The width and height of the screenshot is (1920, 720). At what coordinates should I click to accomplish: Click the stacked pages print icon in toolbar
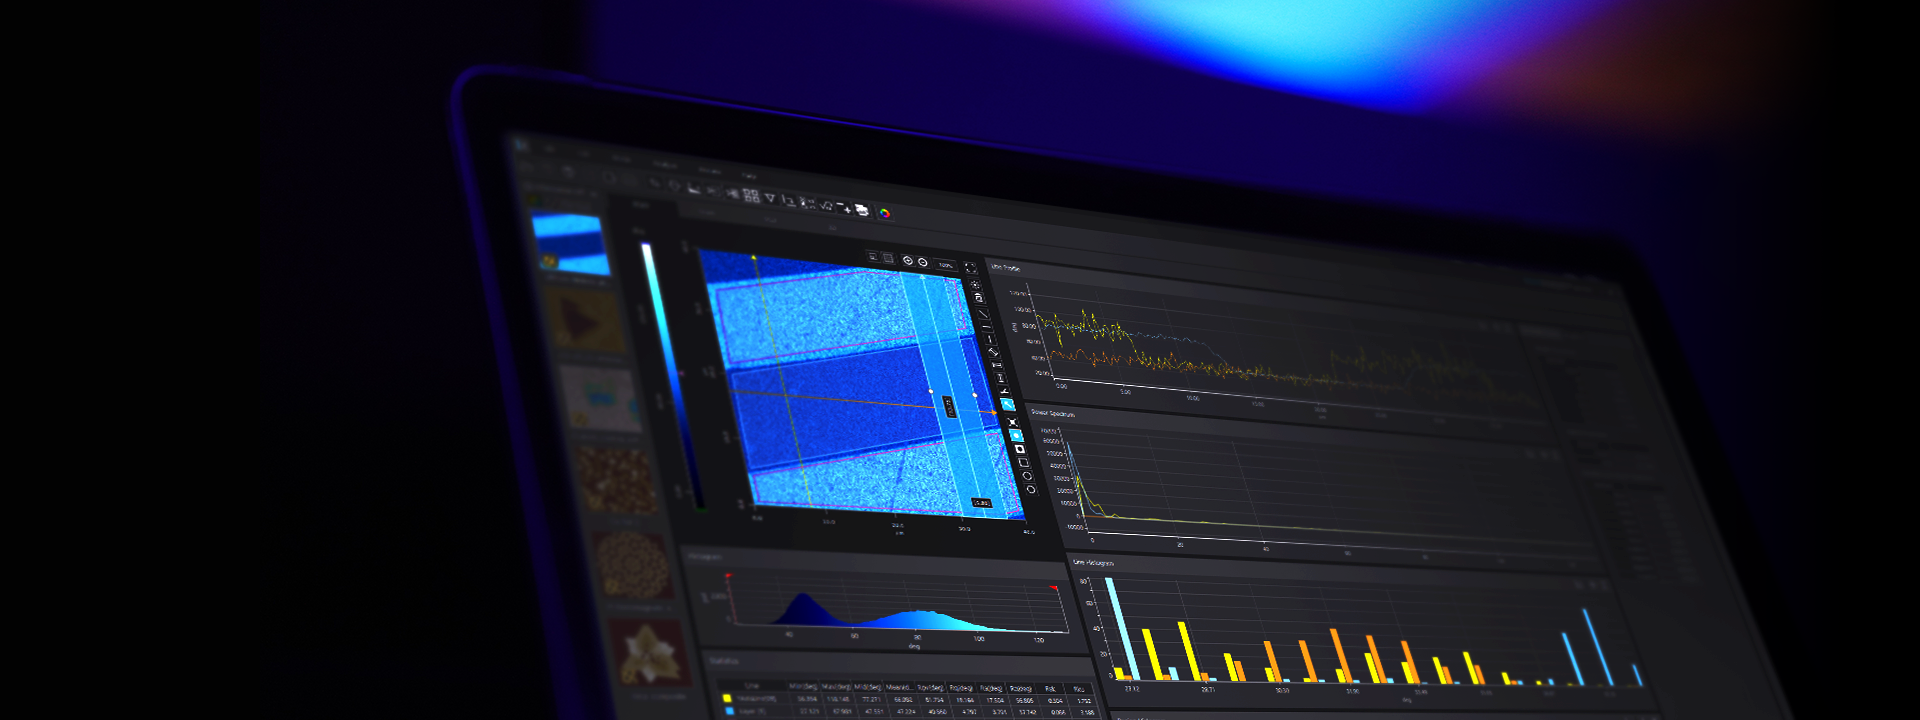click(x=862, y=210)
